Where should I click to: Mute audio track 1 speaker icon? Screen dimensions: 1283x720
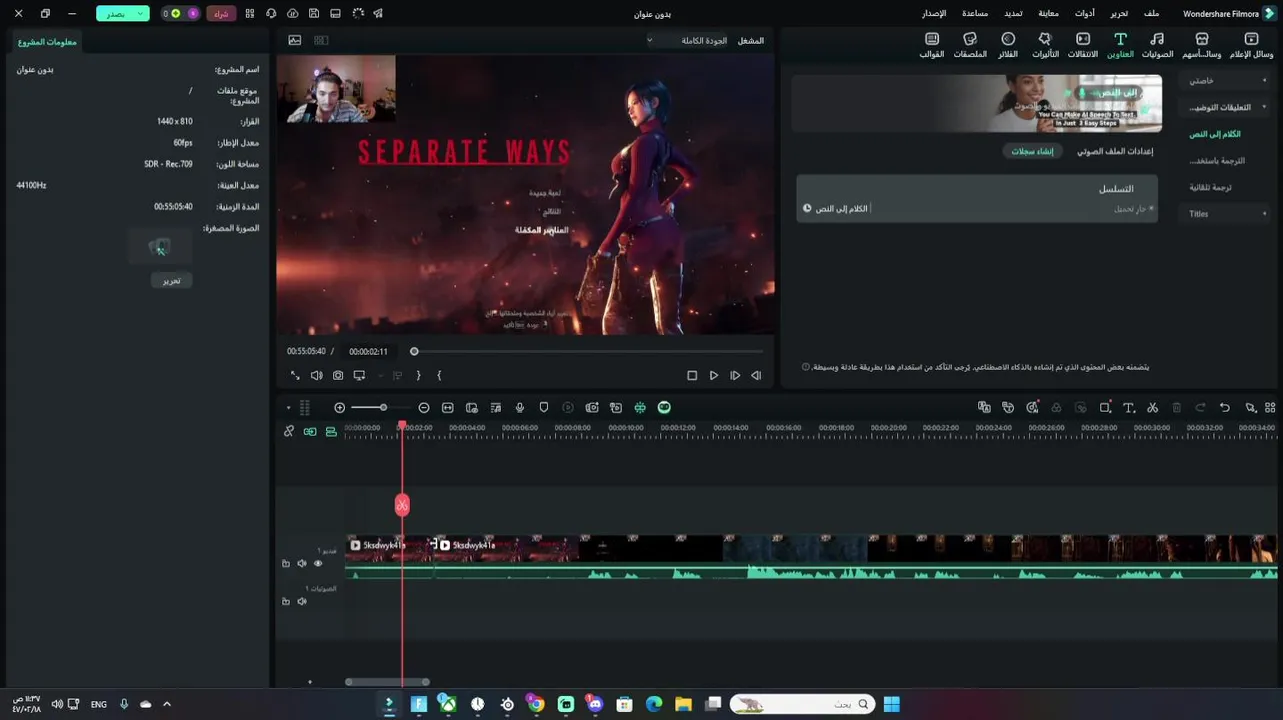click(302, 602)
